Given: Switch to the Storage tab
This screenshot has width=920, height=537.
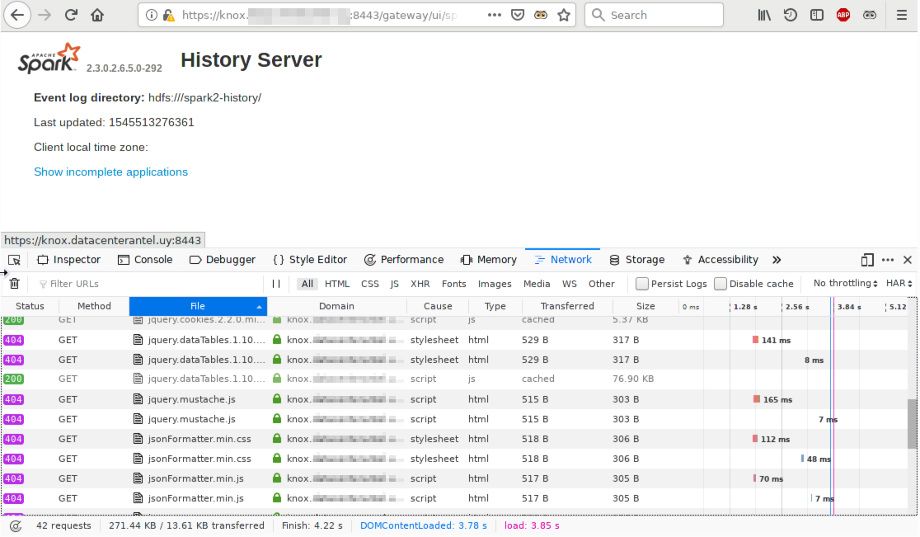Looking at the screenshot, I should [x=637, y=259].
